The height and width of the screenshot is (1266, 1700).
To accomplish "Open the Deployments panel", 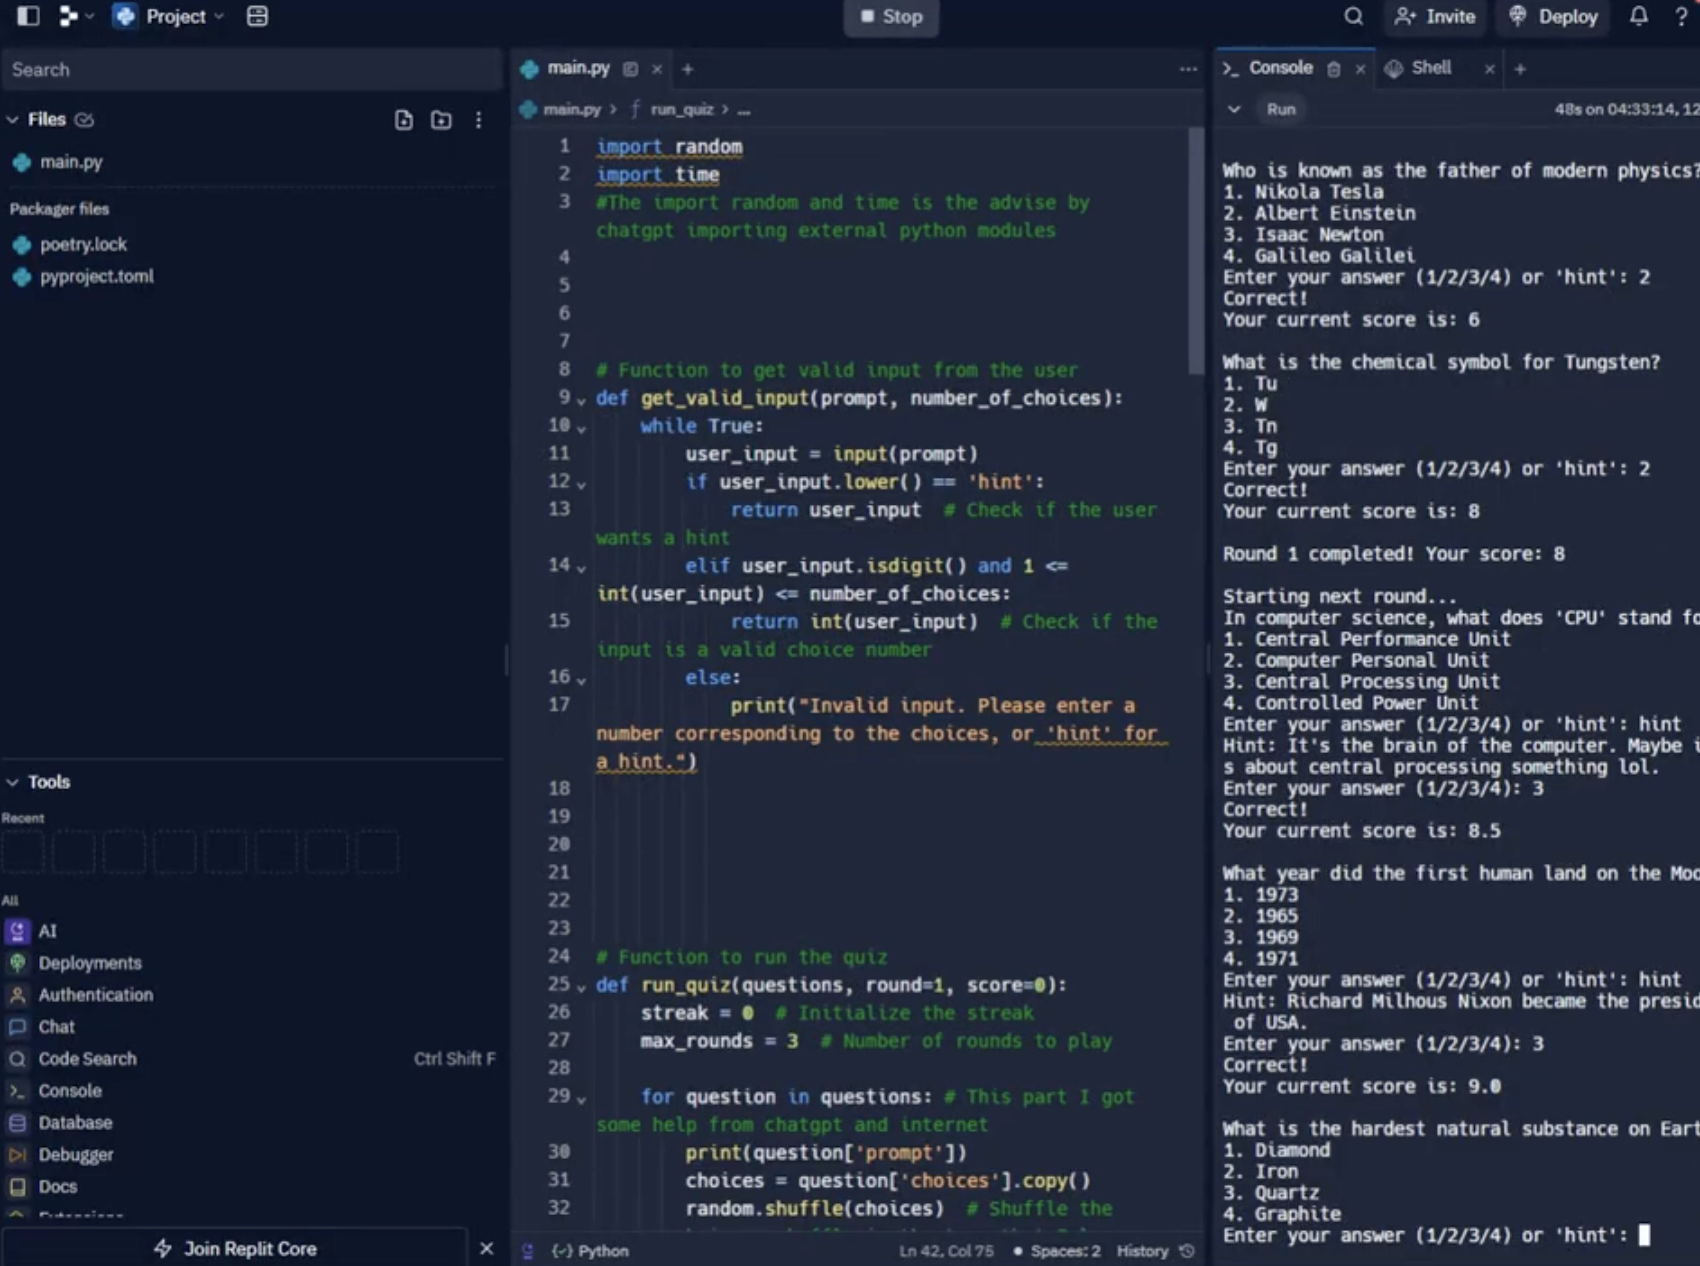I will [x=90, y=963].
